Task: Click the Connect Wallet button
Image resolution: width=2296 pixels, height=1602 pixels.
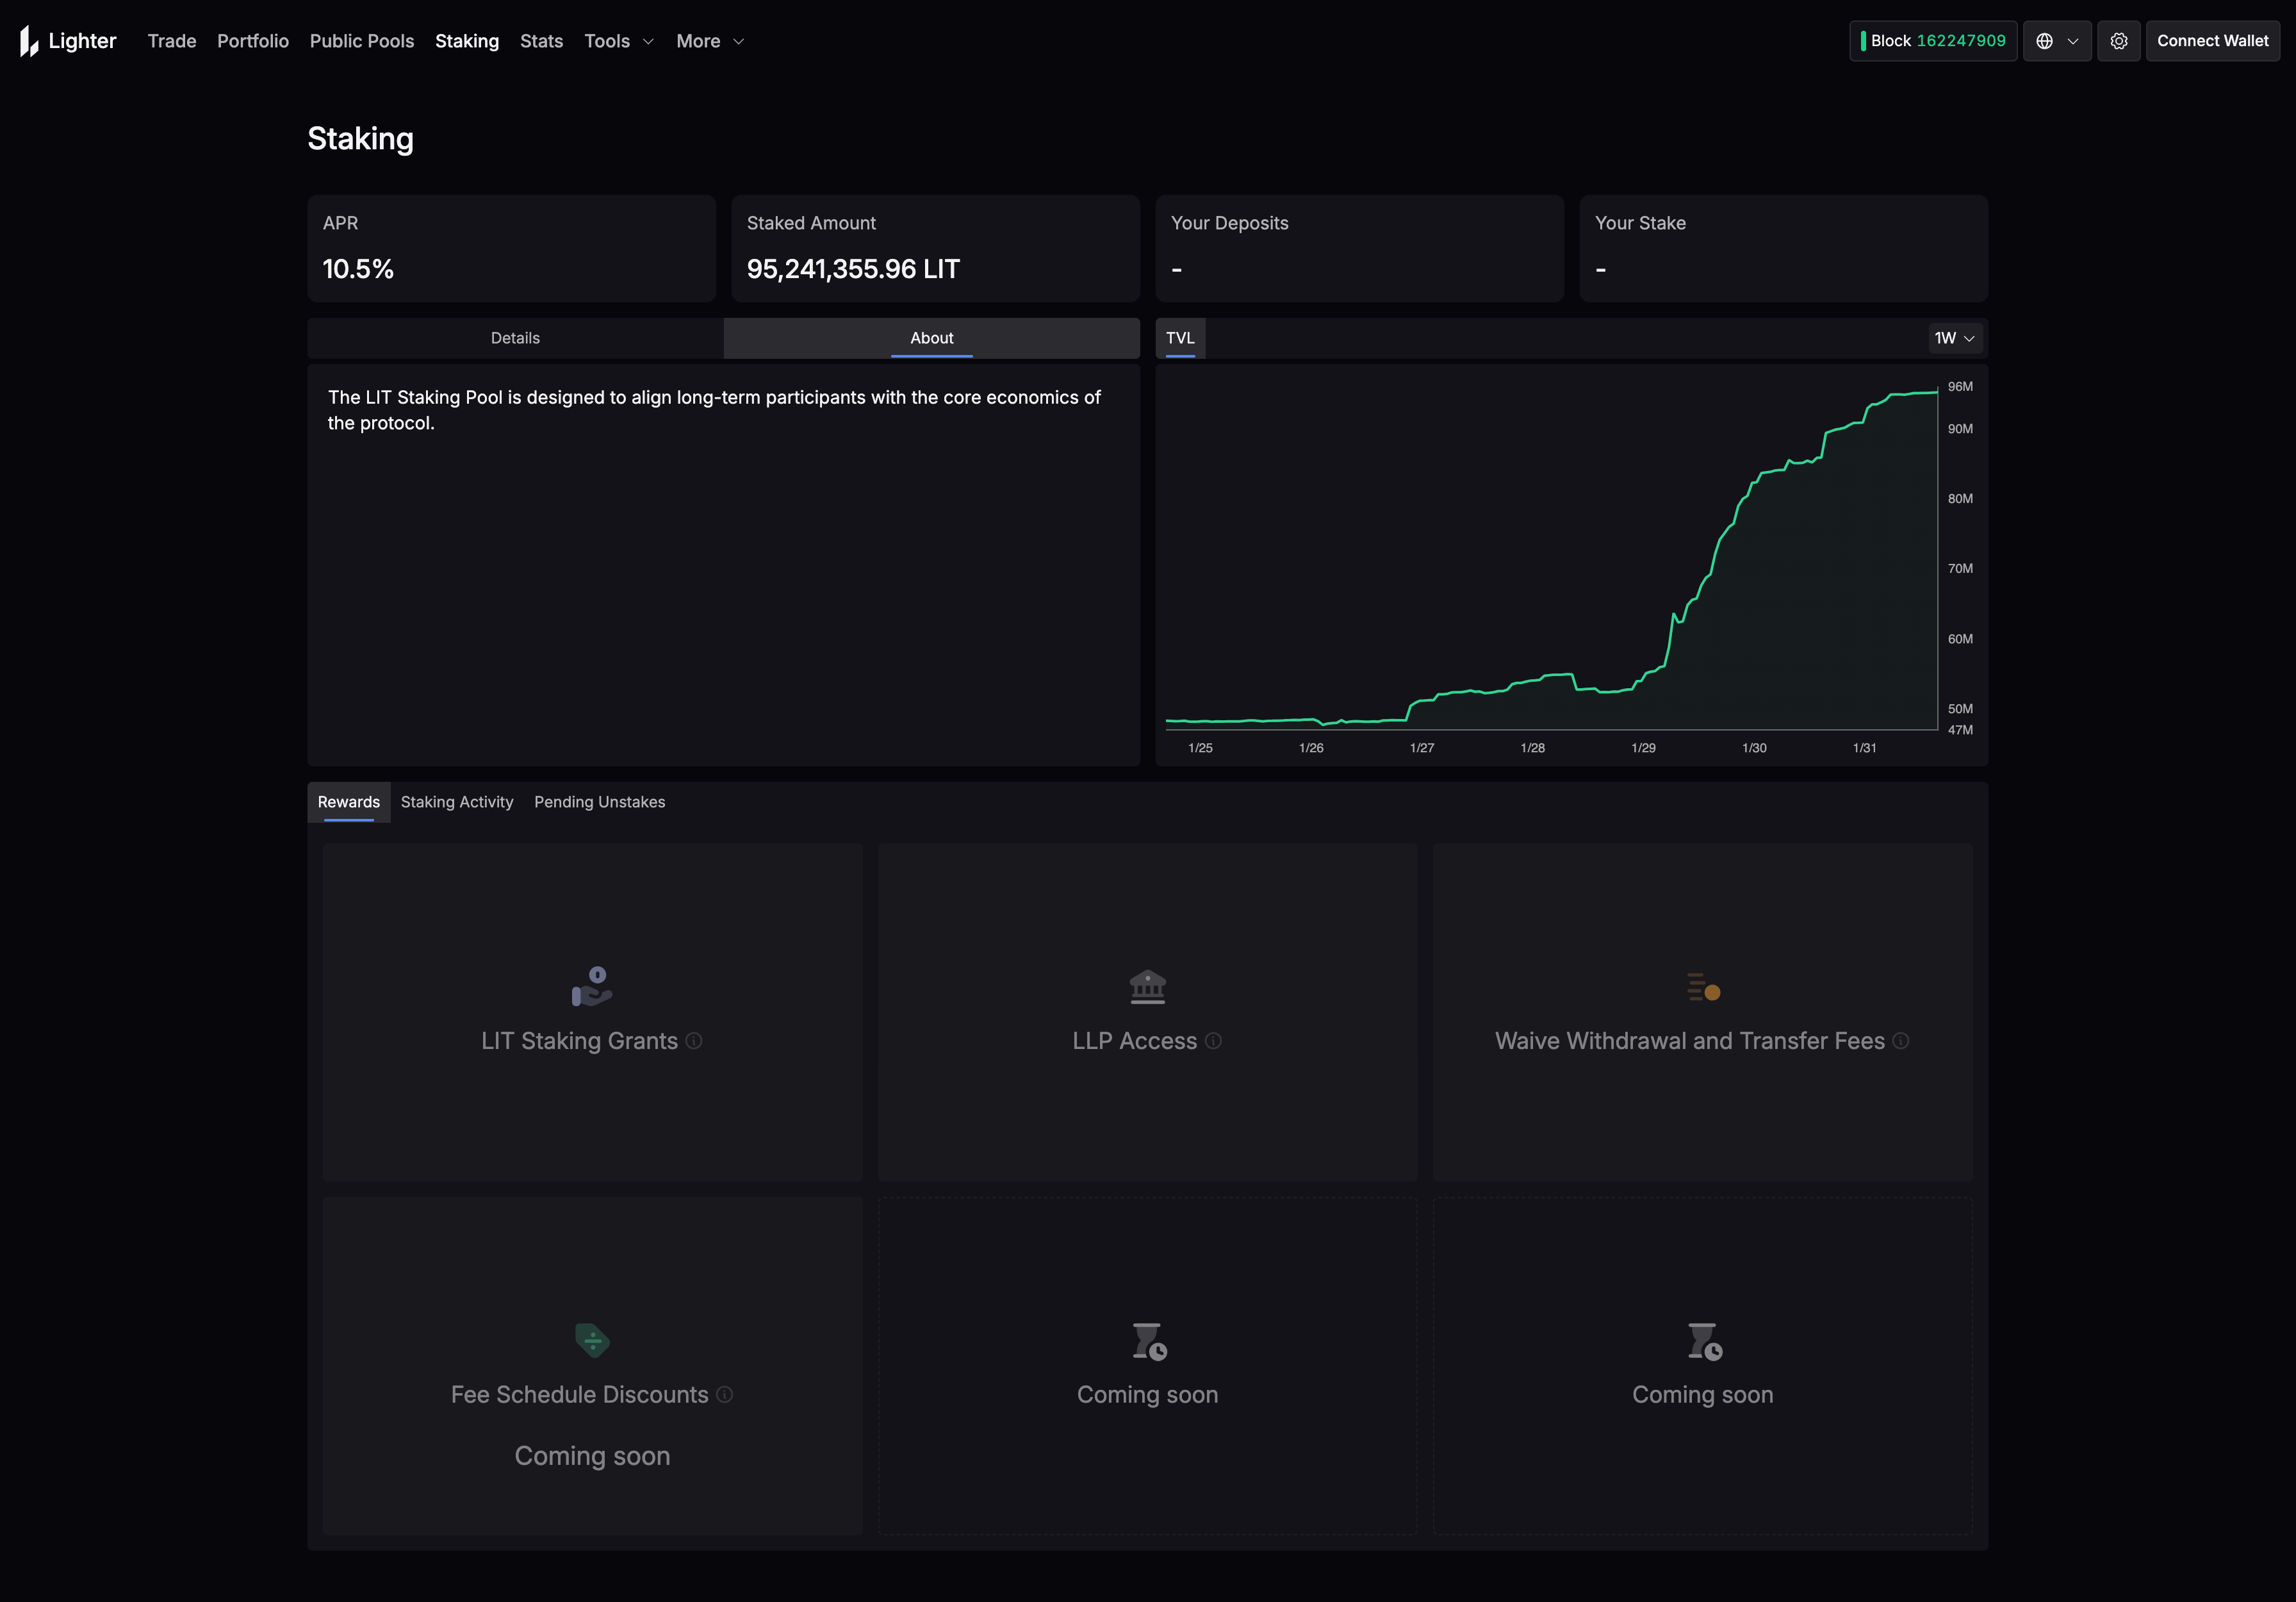Action: pyautogui.click(x=2212, y=41)
